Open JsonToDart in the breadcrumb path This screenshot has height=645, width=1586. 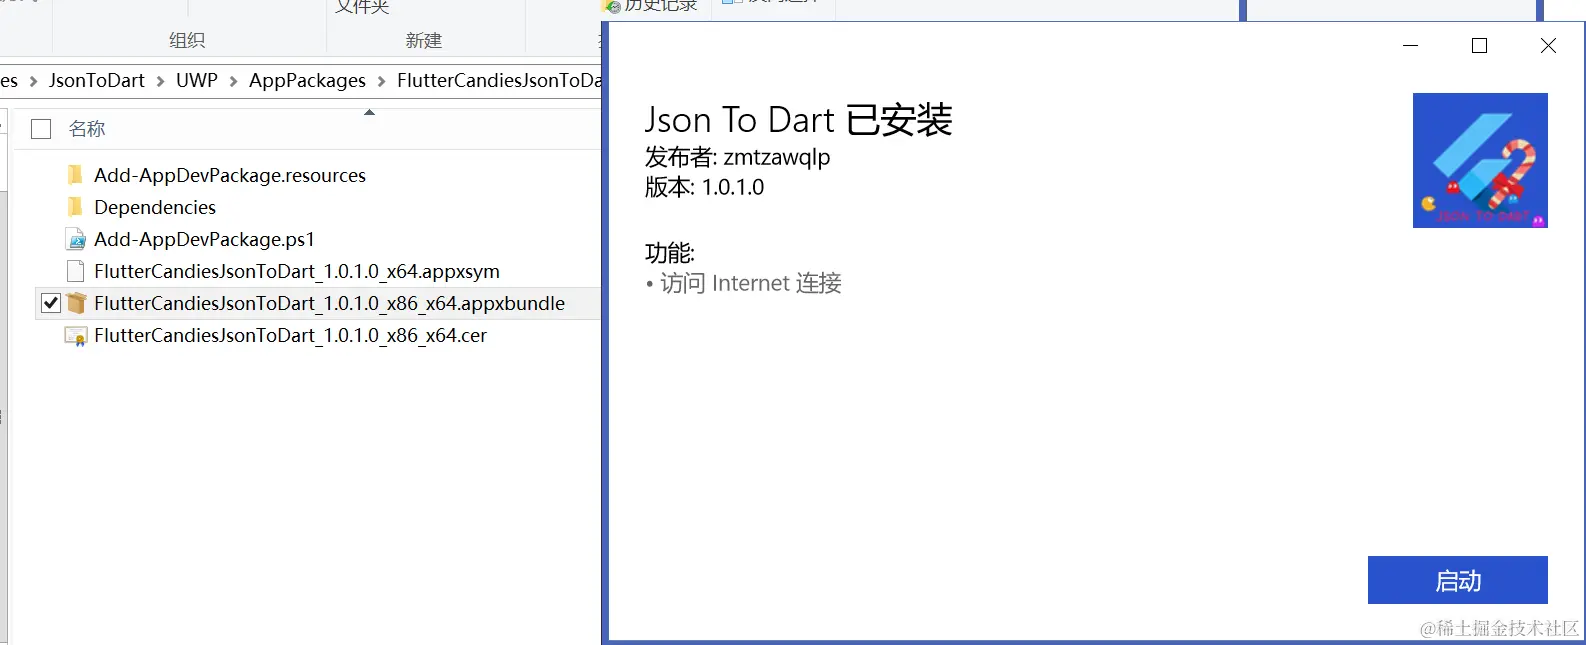[97, 80]
